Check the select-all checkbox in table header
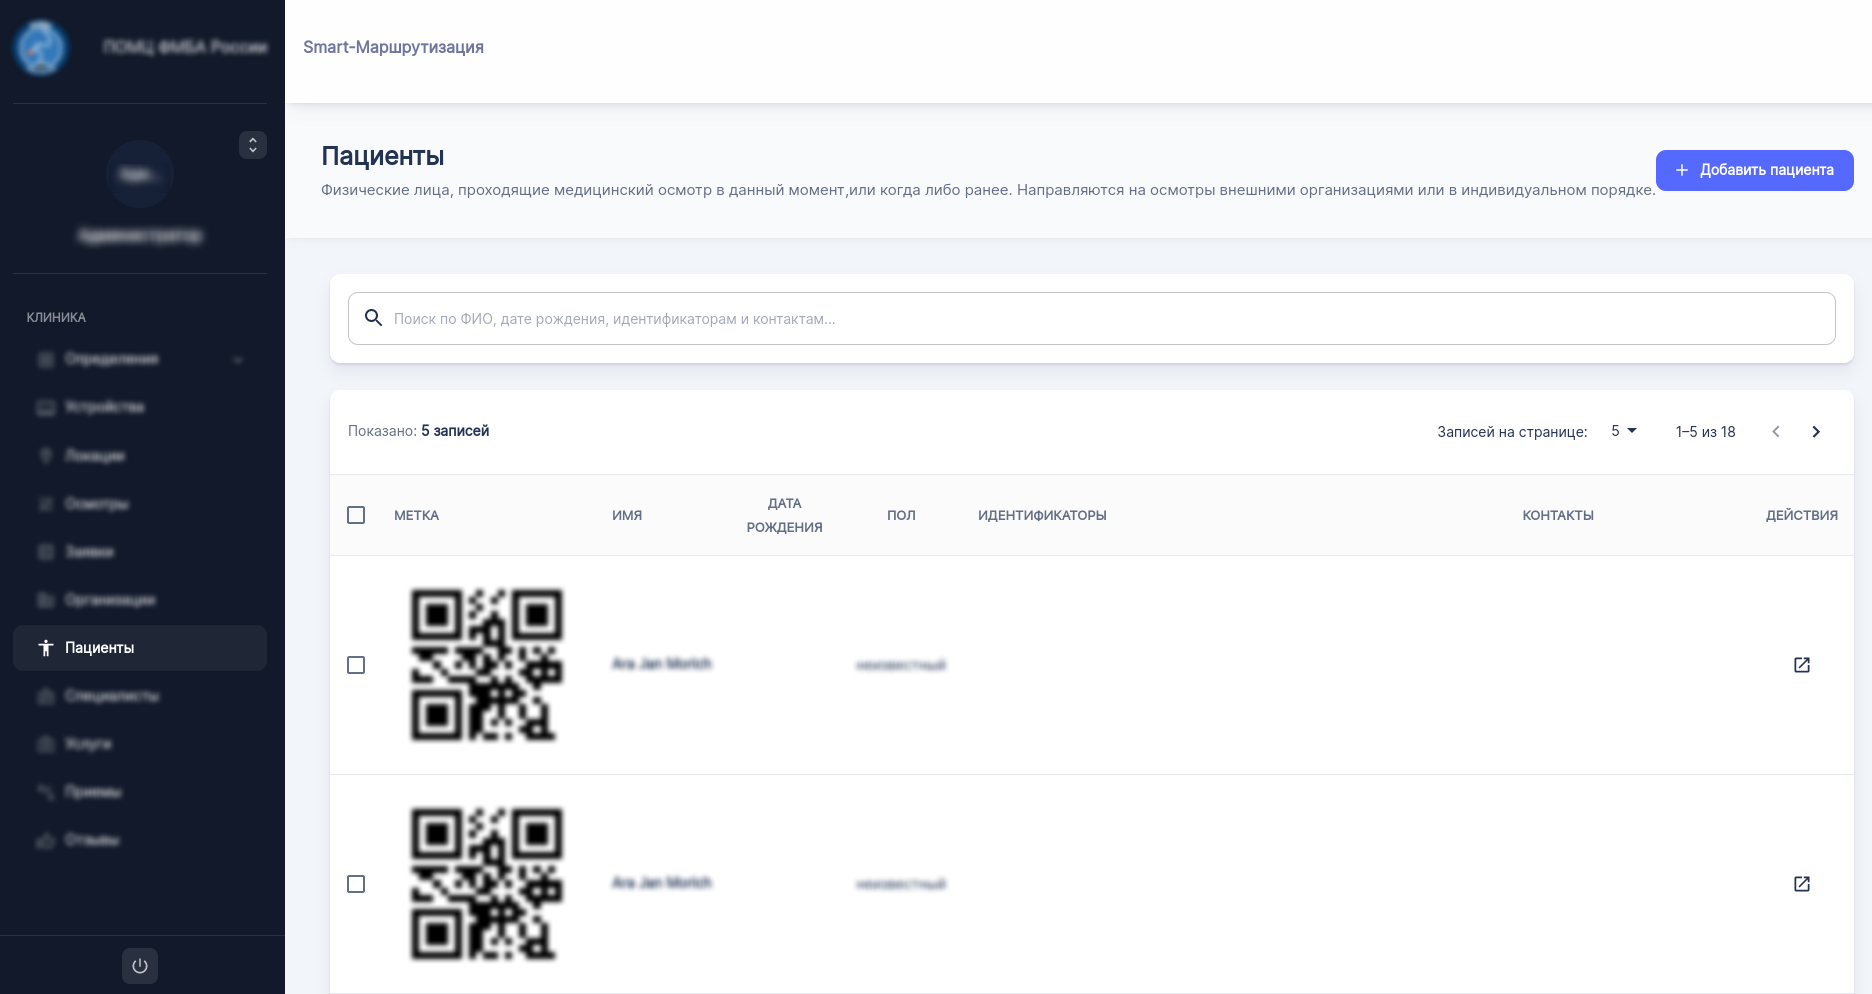The width and height of the screenshot is (1872, 994). (x=356, y=514)
